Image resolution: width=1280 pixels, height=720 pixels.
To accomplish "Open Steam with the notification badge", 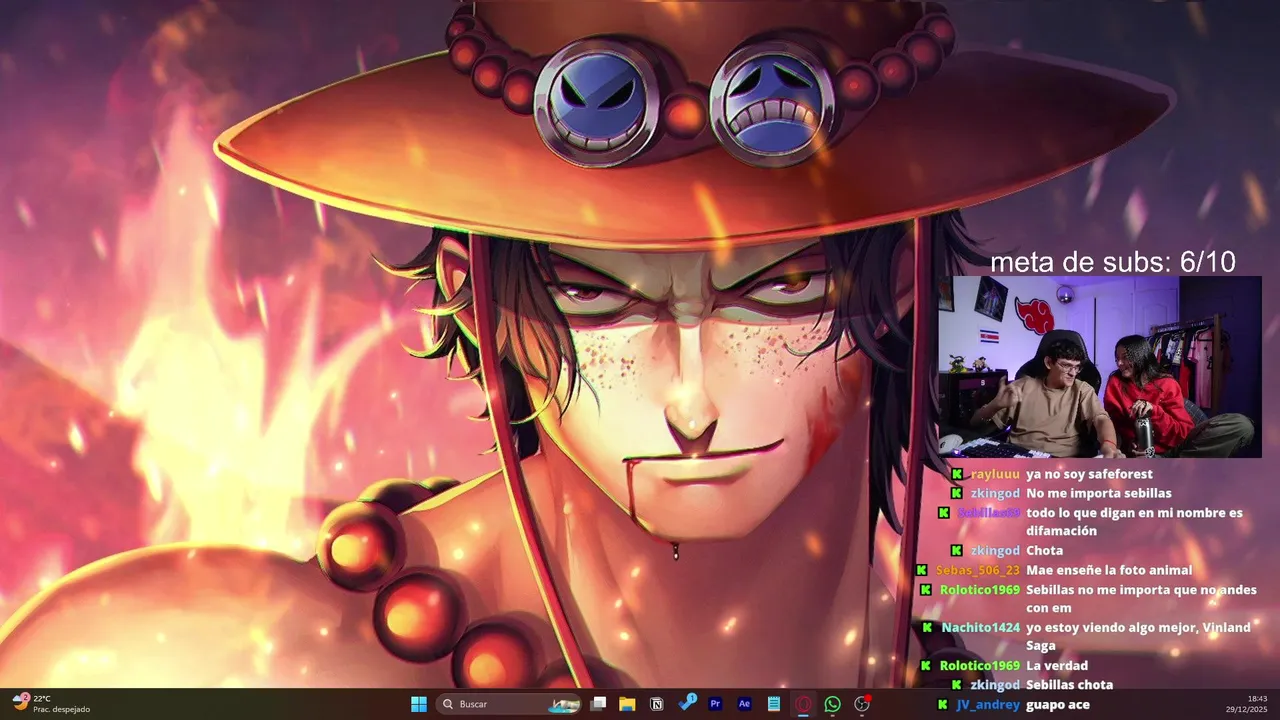I will click(687, 703).
